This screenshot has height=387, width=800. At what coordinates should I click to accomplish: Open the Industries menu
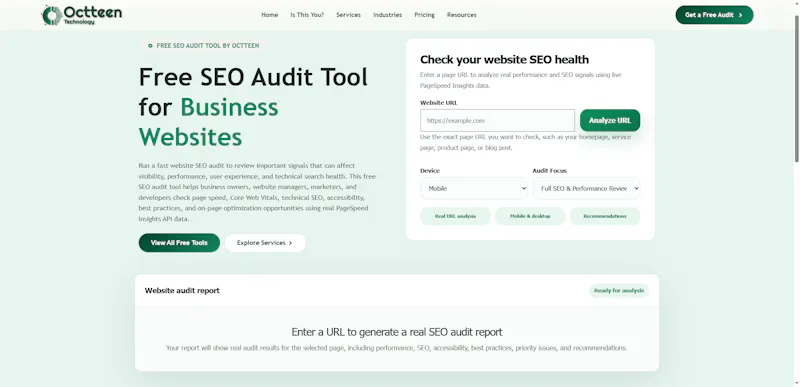click(x=387, y=15)
